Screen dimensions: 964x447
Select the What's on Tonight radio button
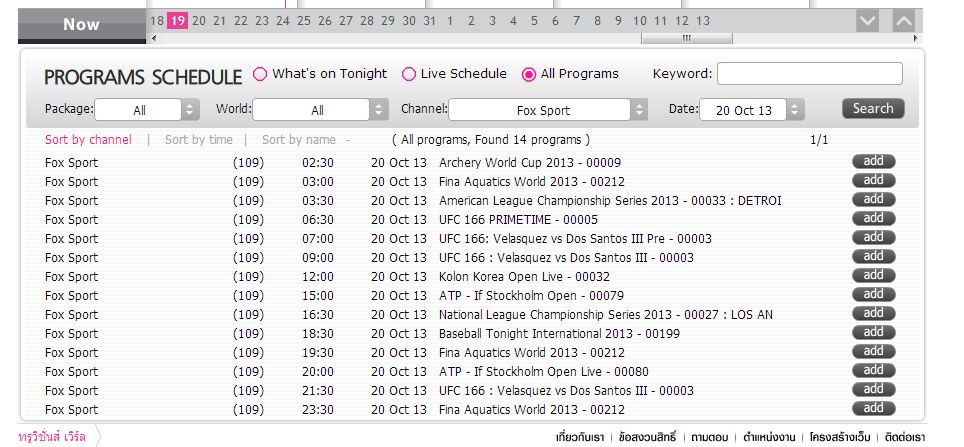click(x=260, y=74)
